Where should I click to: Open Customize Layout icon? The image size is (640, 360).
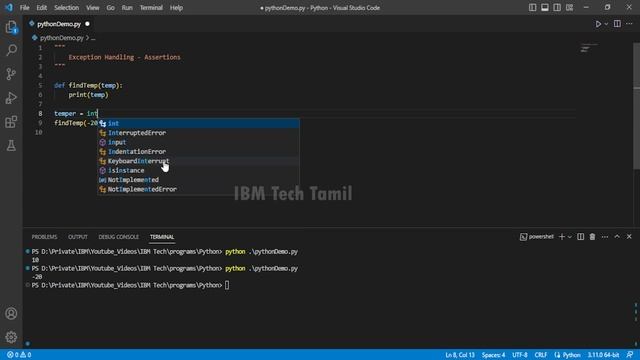[569, 7]
